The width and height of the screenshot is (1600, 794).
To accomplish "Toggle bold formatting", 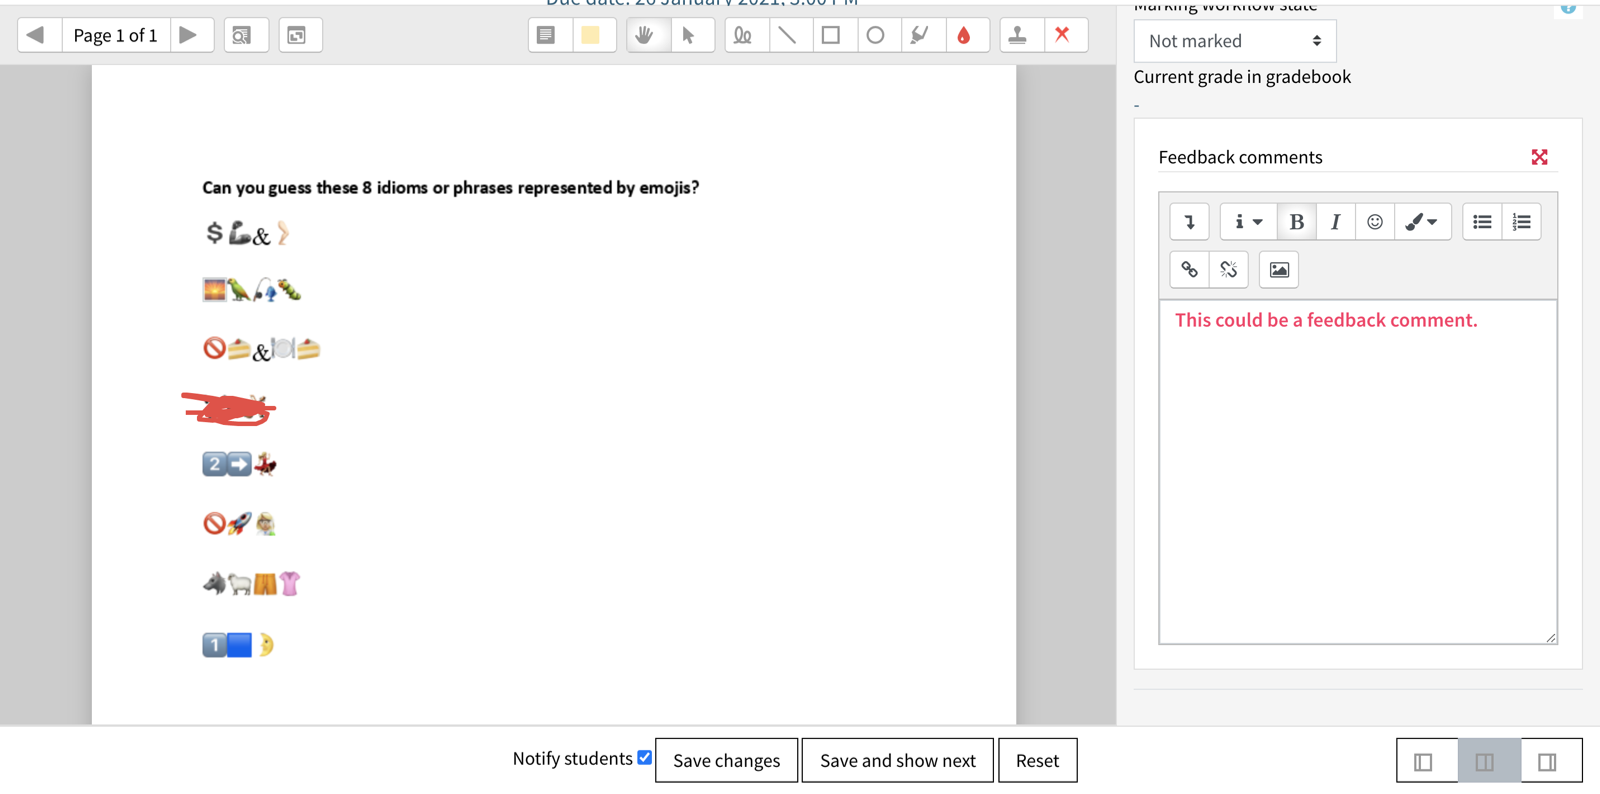I will [x=1296, y=222].
